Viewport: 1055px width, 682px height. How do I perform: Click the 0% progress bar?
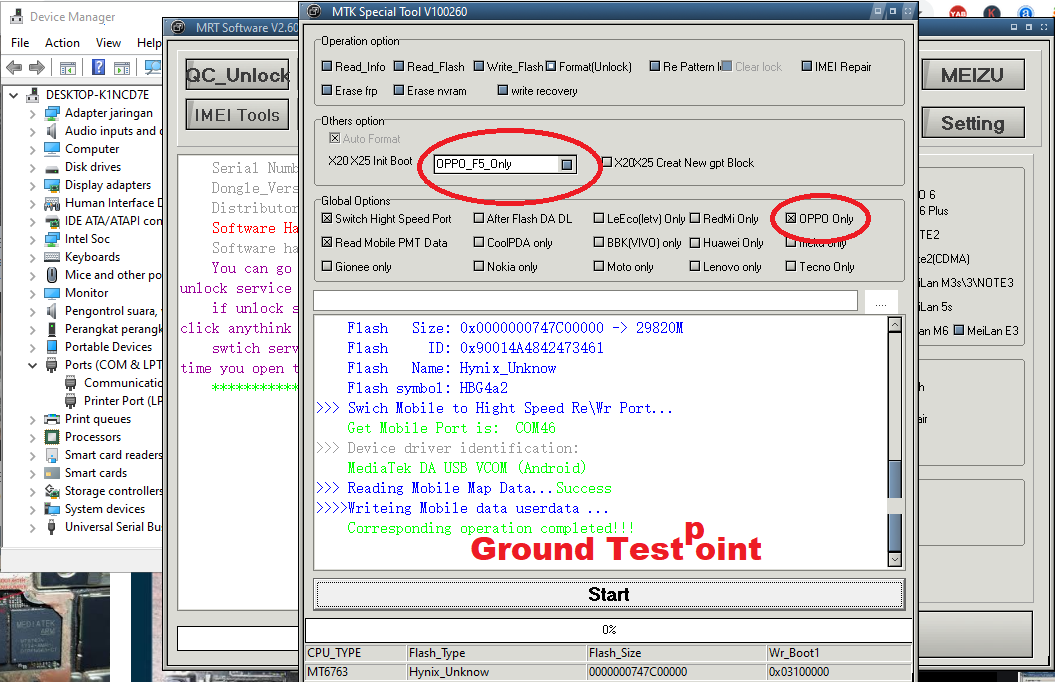click(609, 630)
